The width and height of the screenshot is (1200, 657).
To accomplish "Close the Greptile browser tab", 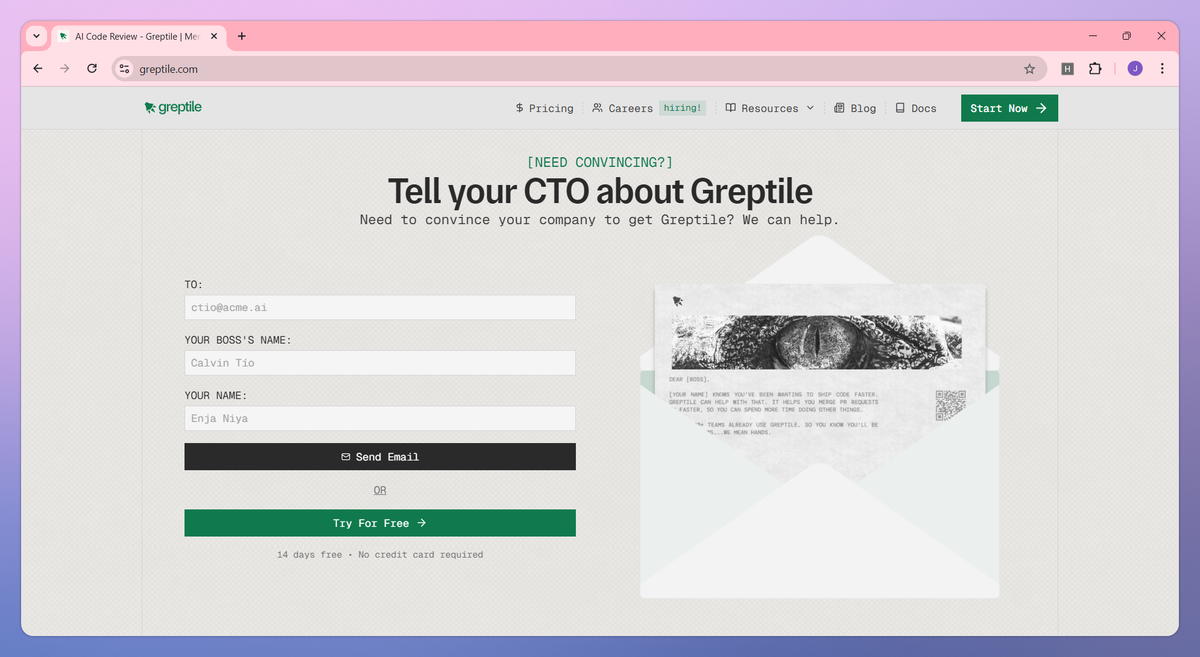I will coord(214,36).
